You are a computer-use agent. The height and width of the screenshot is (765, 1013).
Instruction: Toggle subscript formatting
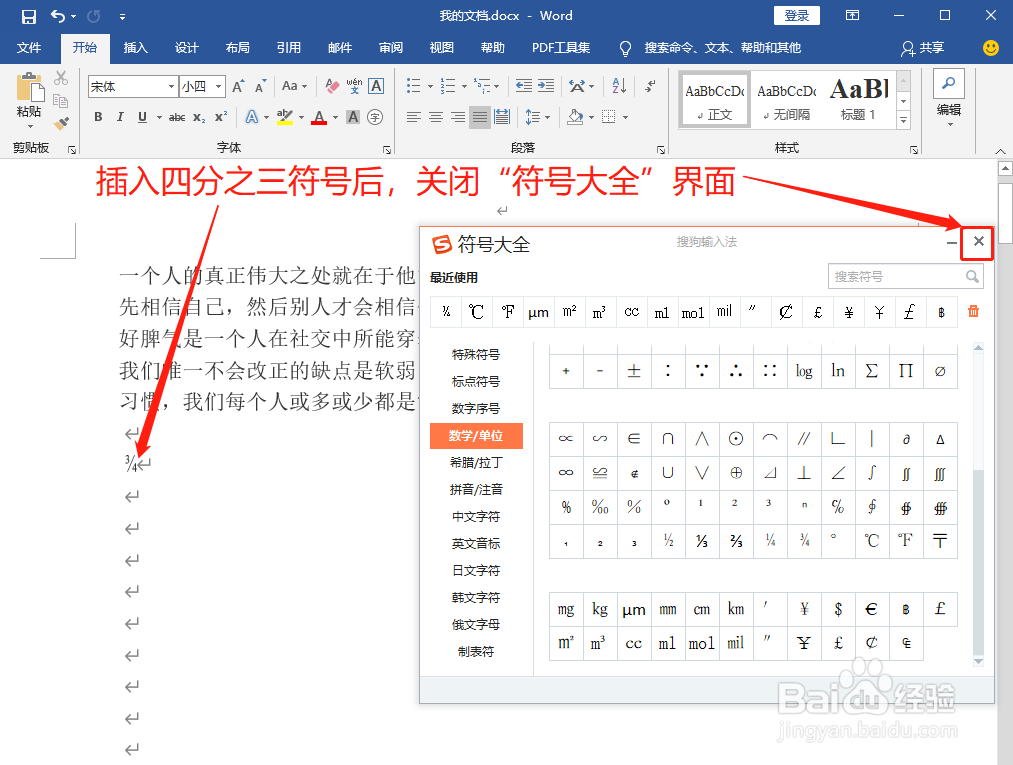(199, 117)
